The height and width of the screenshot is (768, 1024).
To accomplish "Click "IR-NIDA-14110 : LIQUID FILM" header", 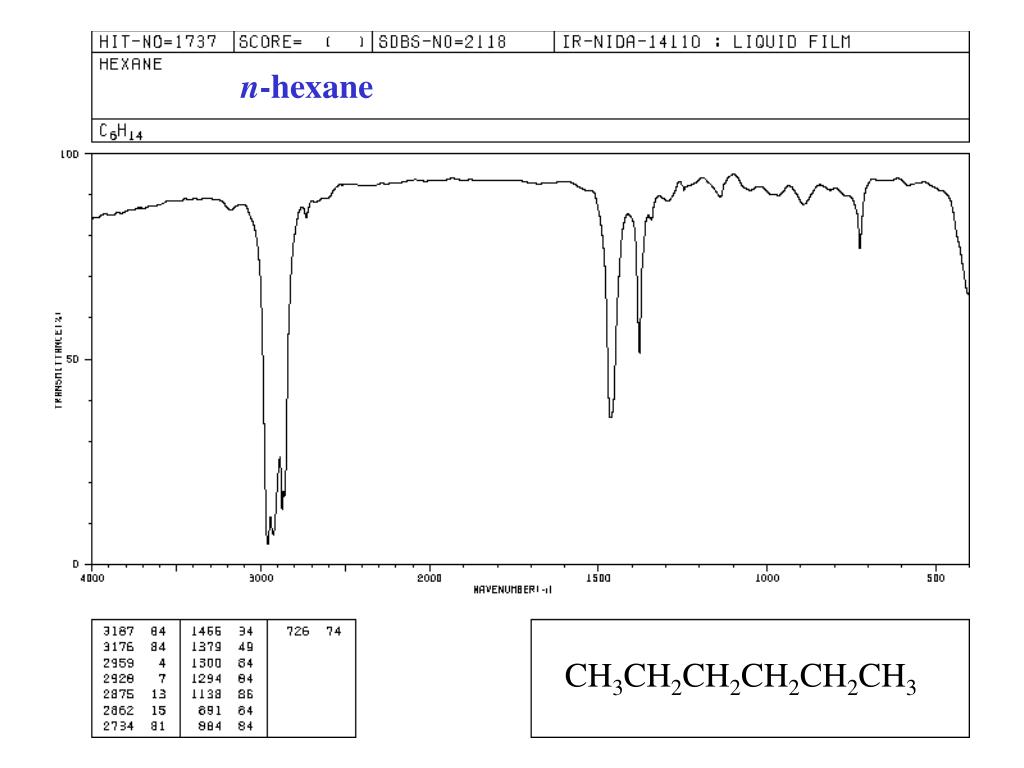I will point(707,42).
